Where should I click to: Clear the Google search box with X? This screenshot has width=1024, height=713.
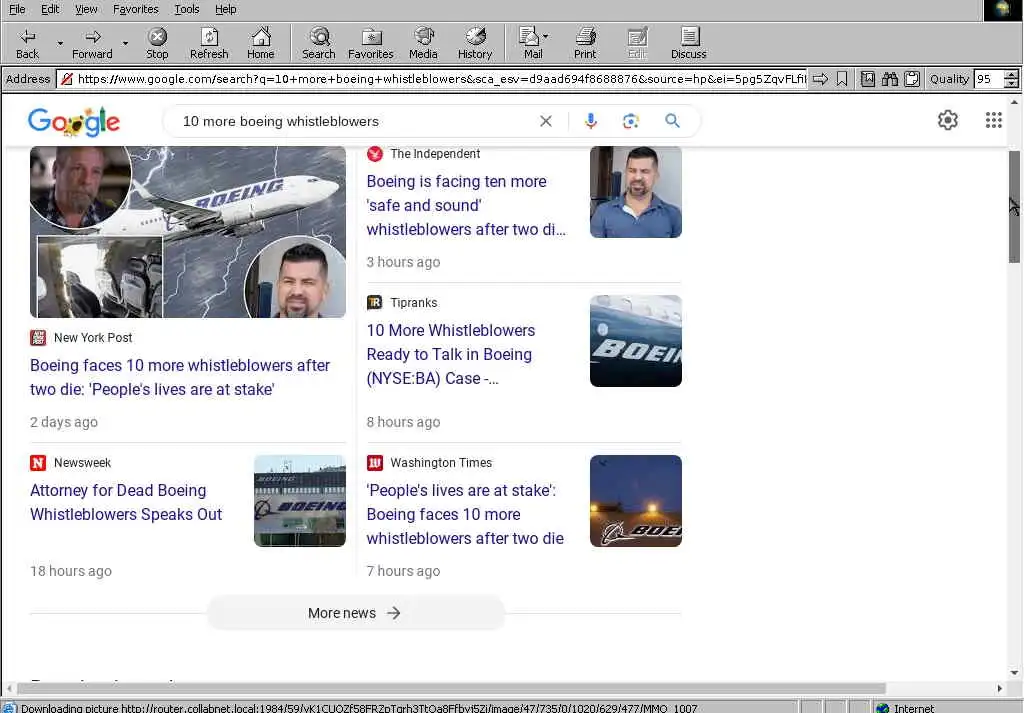(546, 121)
